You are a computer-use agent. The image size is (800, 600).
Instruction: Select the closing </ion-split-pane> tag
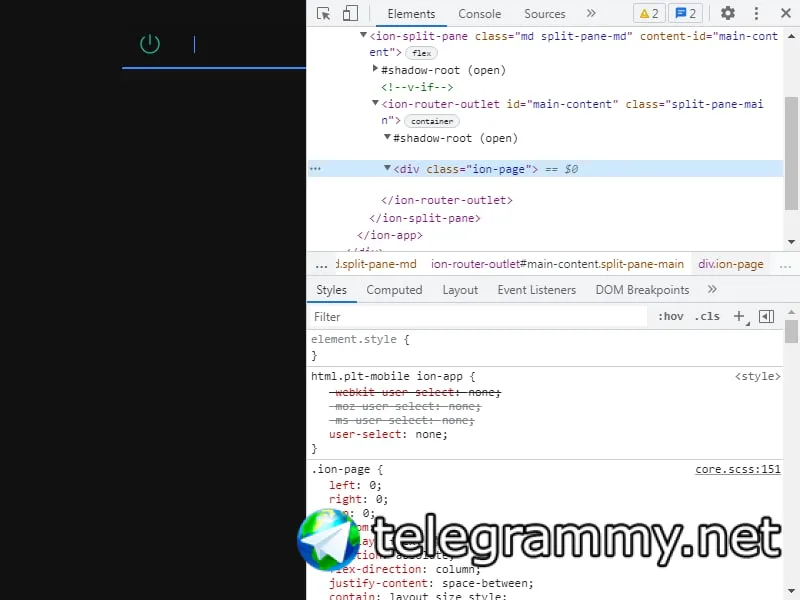424,218
